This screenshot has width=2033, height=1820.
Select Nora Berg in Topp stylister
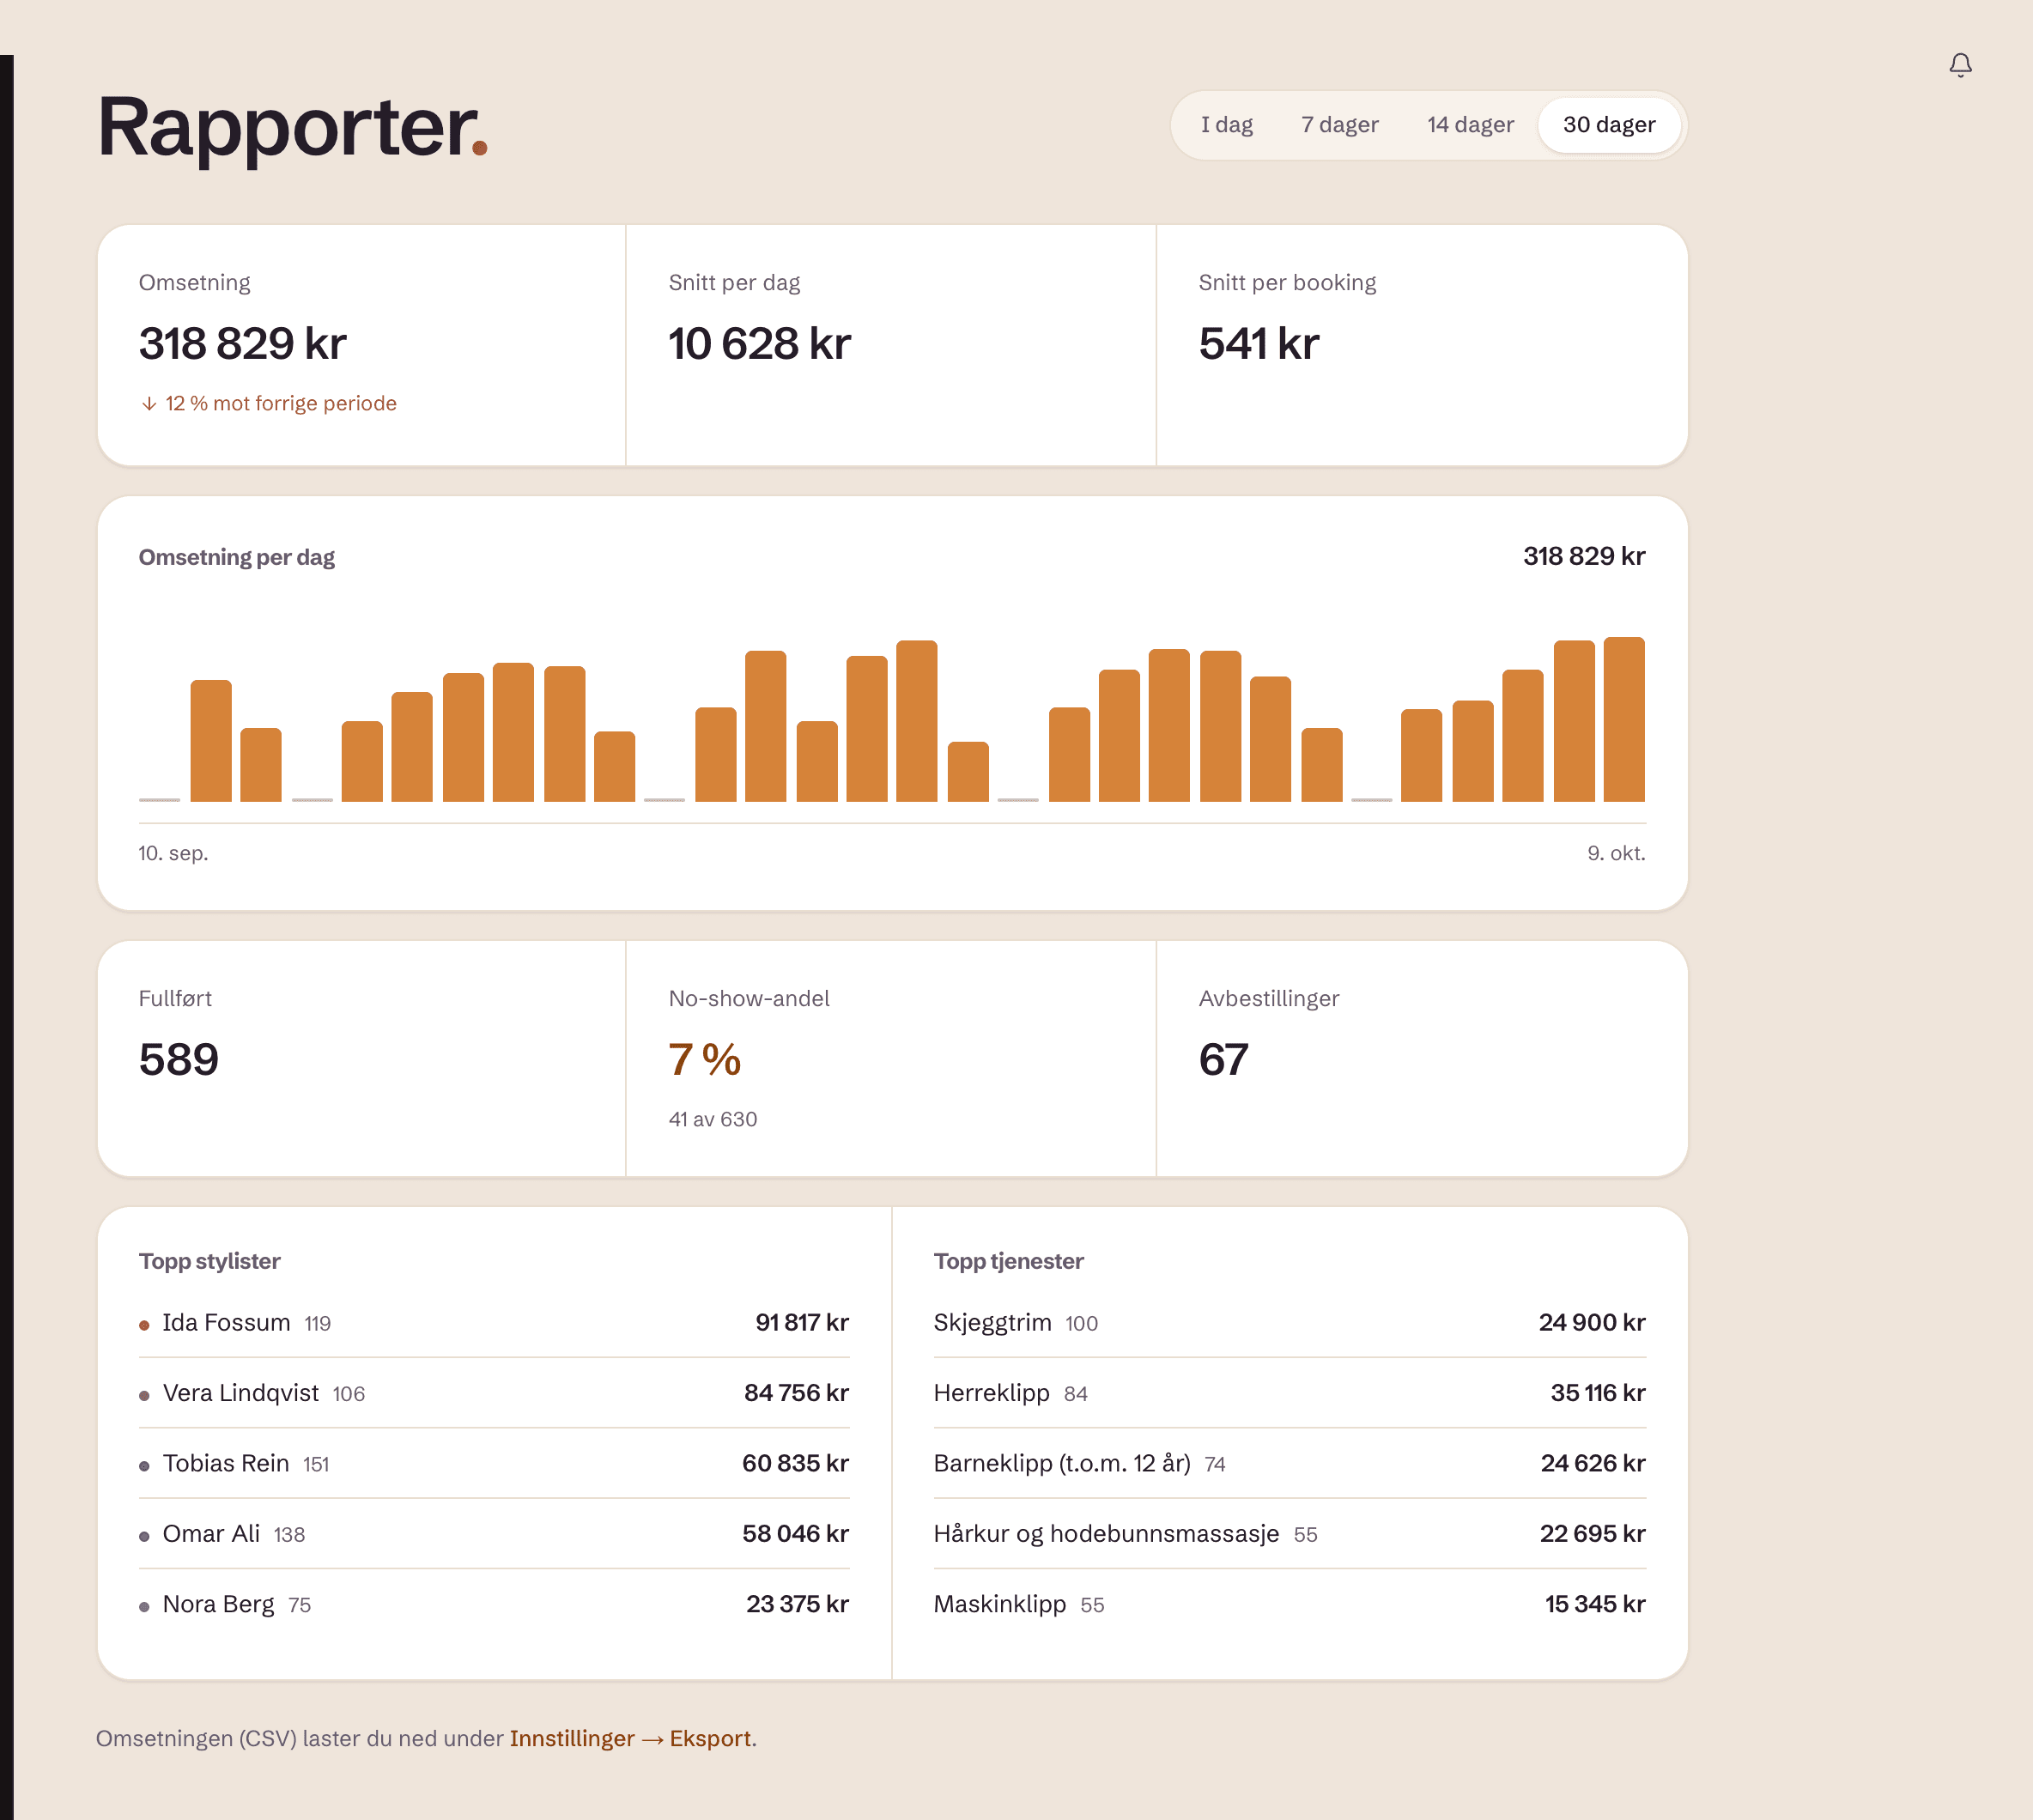(494, 1604)
